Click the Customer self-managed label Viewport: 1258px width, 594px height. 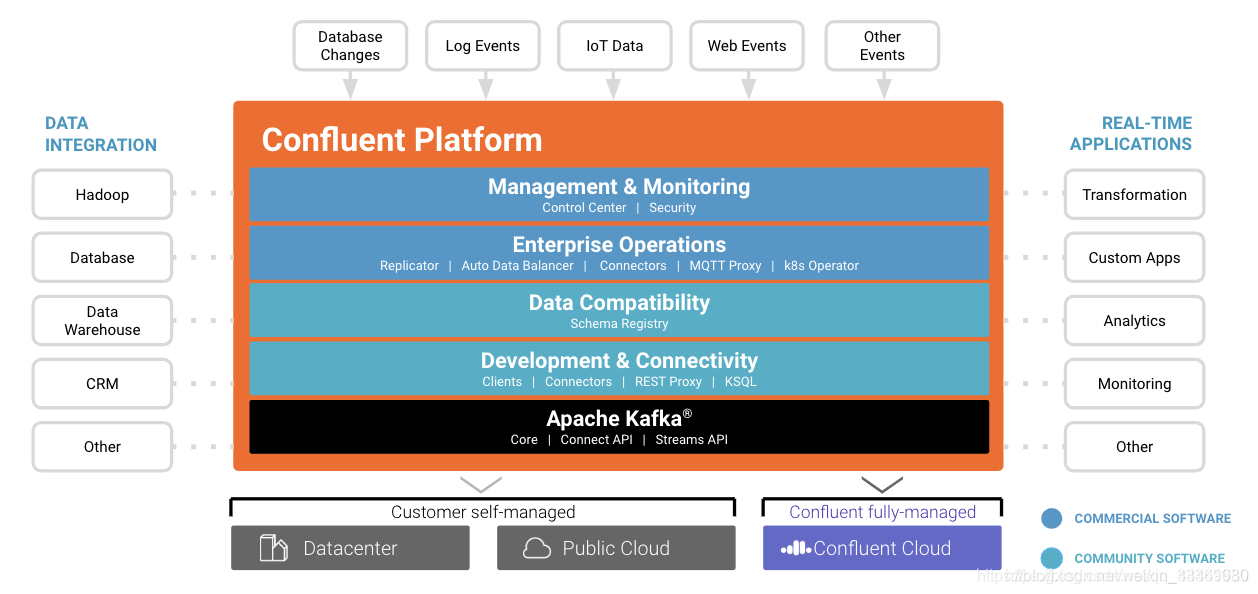(x=483, y=512)
